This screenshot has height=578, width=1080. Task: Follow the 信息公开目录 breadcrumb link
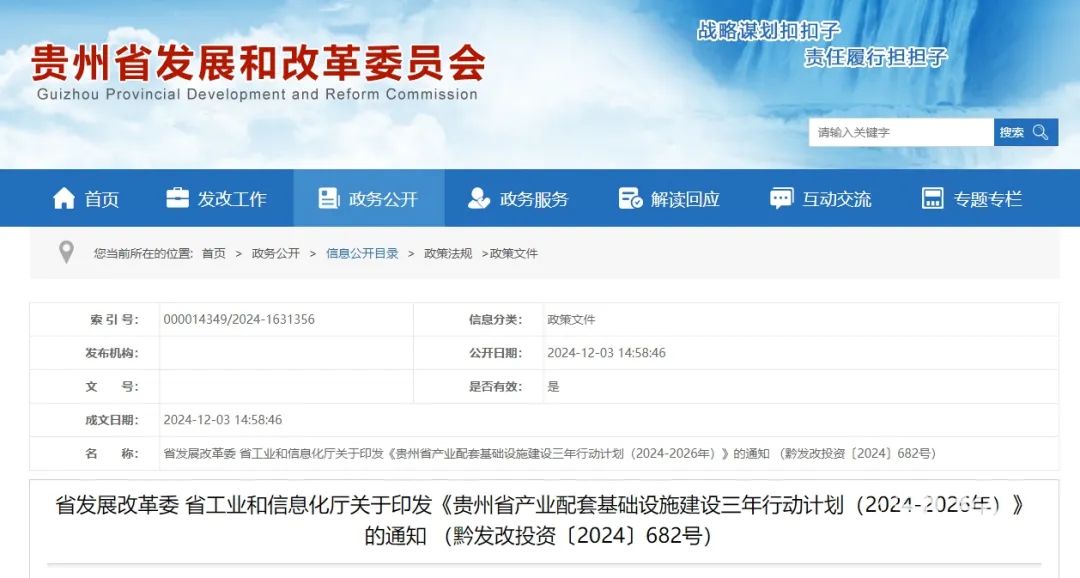click(362, 254)
